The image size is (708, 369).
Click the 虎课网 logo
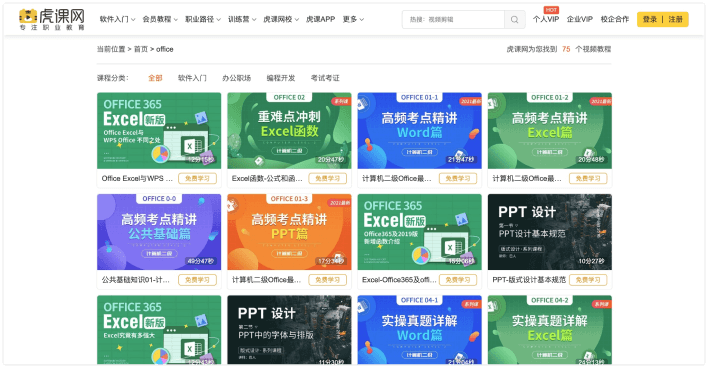coord(51,19)
